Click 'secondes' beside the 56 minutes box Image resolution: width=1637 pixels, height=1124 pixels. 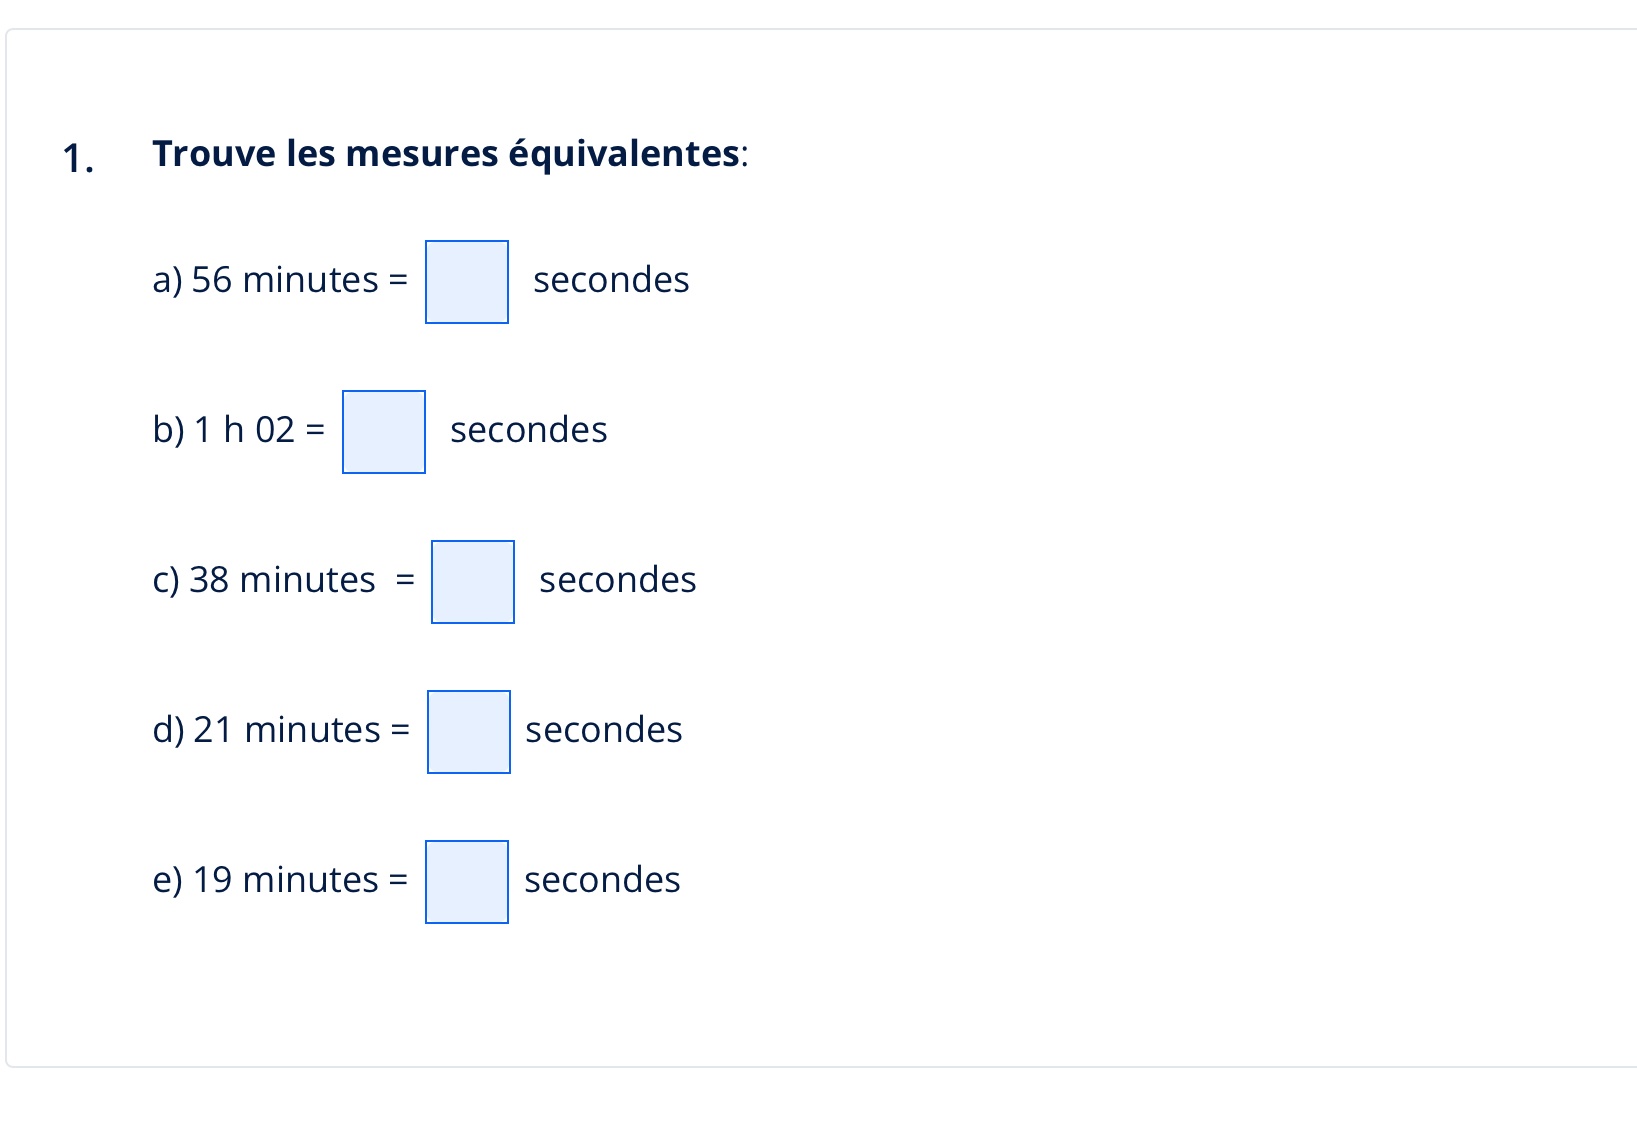tap(611, 280)
